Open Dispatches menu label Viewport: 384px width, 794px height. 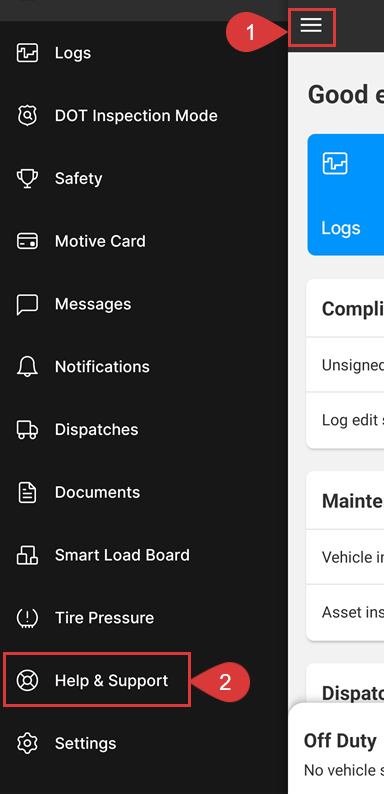click(x=96, y=429)
